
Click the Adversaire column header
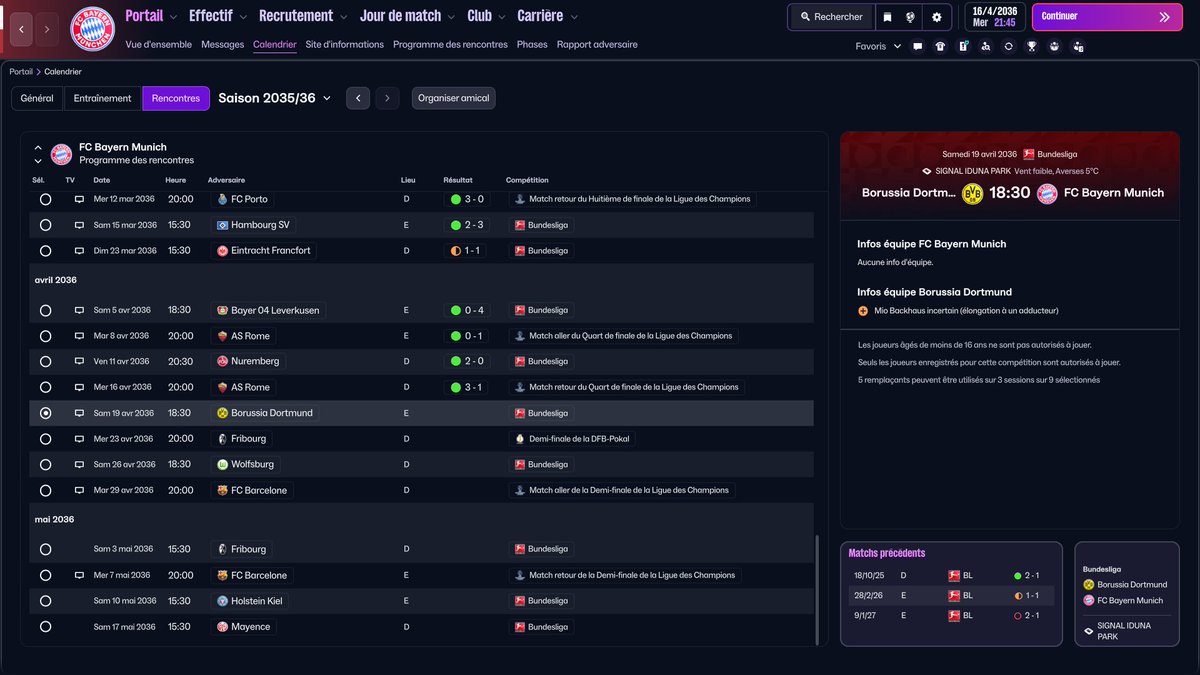pos(226,180)
